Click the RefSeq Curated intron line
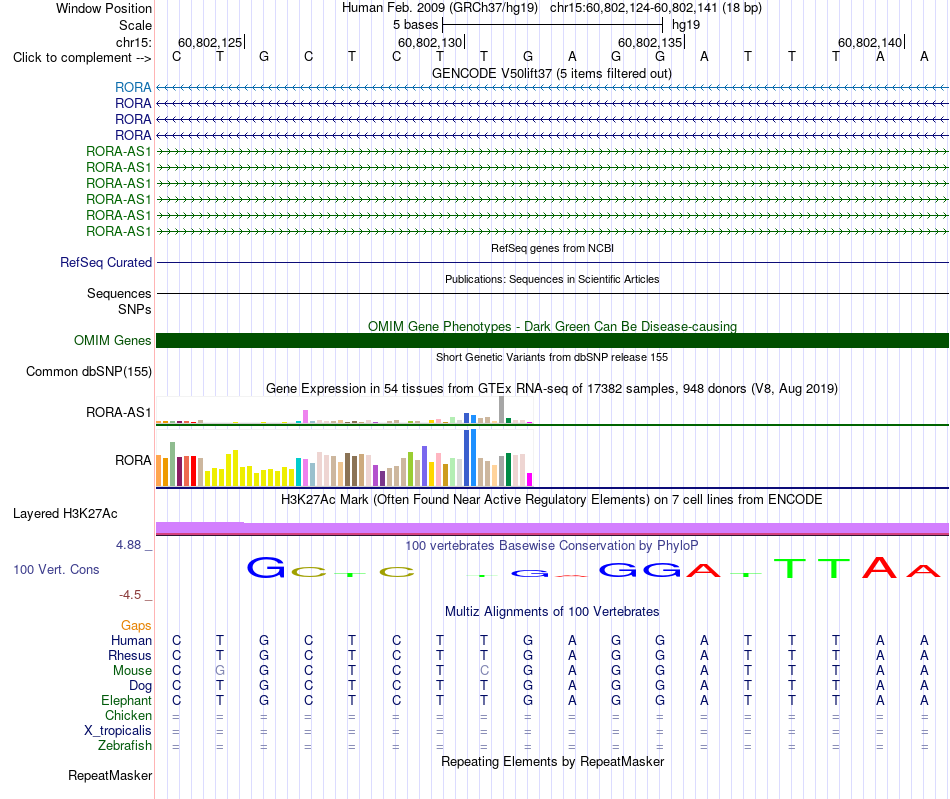This screenshot has width=950, height=799. tap(552, 262)
